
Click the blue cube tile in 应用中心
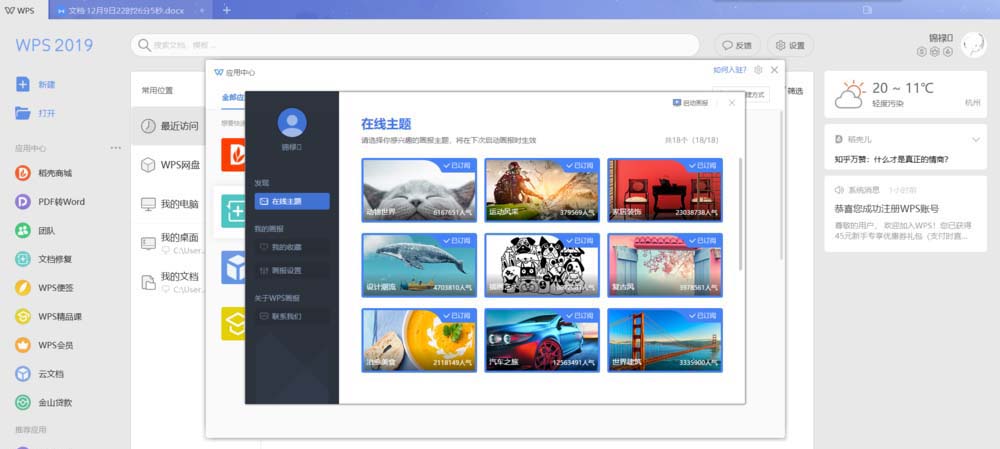coord(233,267)
